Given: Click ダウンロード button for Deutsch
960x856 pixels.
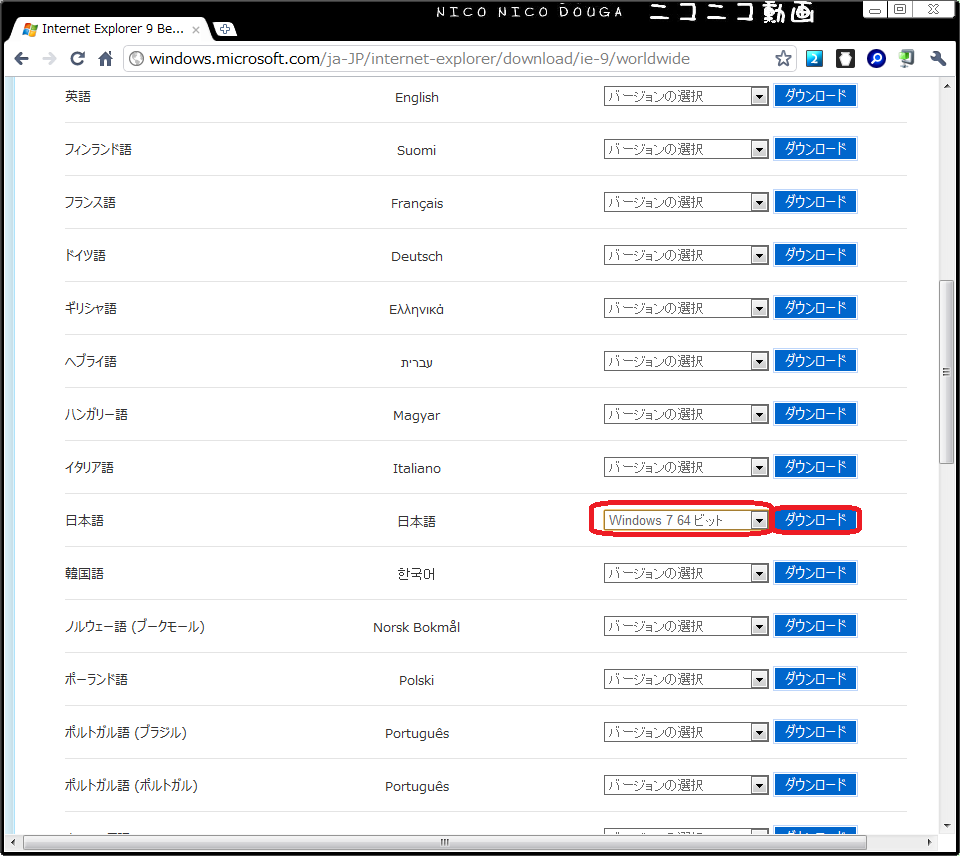Looking at the screenshot, I should pos(816,254).
